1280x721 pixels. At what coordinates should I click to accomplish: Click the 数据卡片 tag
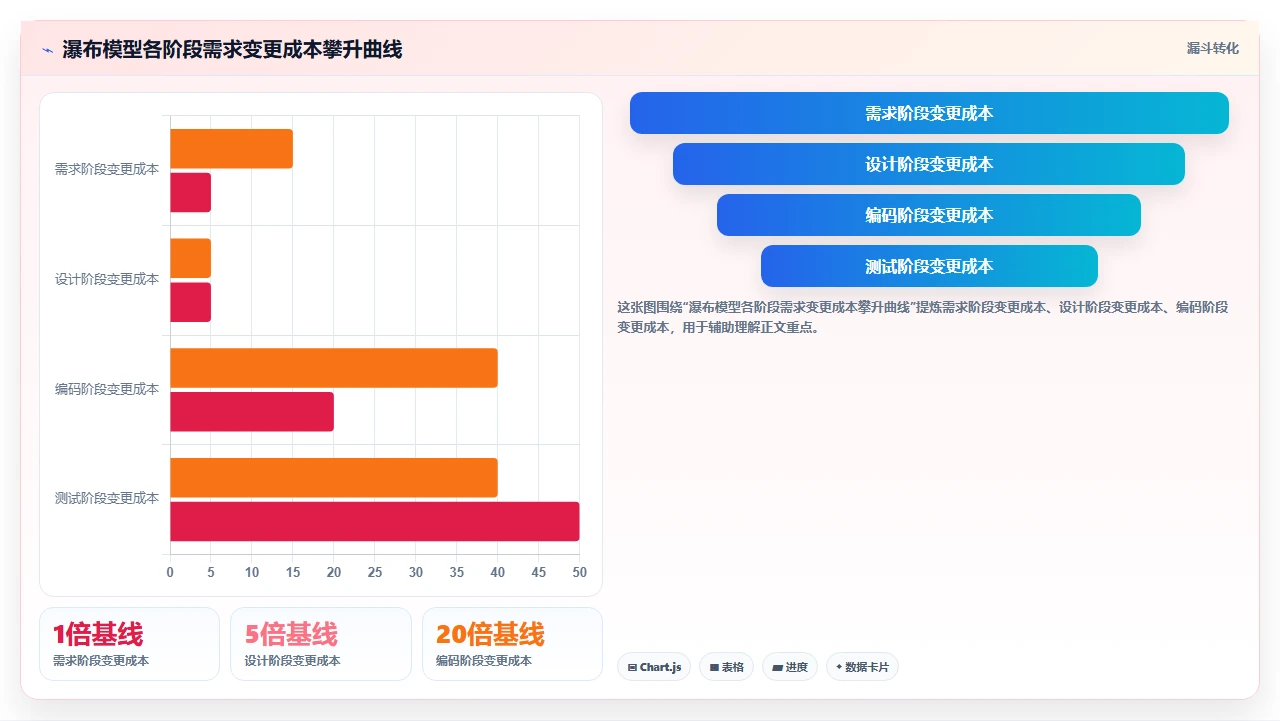pyautogui.click(x=862, y=667)
